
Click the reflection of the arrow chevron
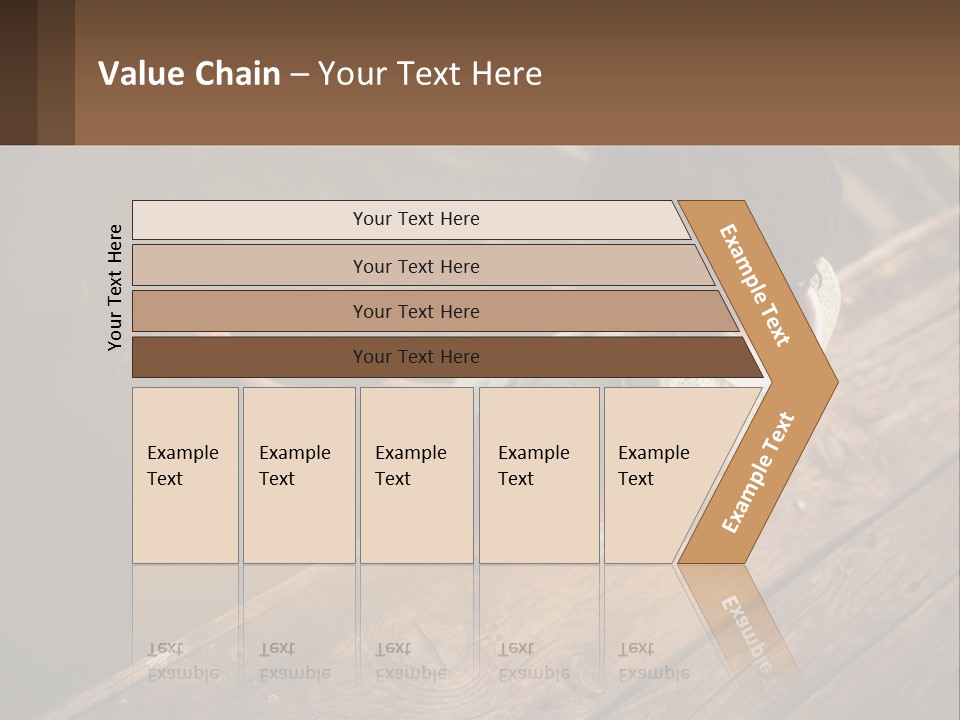[x=741, y=624]
